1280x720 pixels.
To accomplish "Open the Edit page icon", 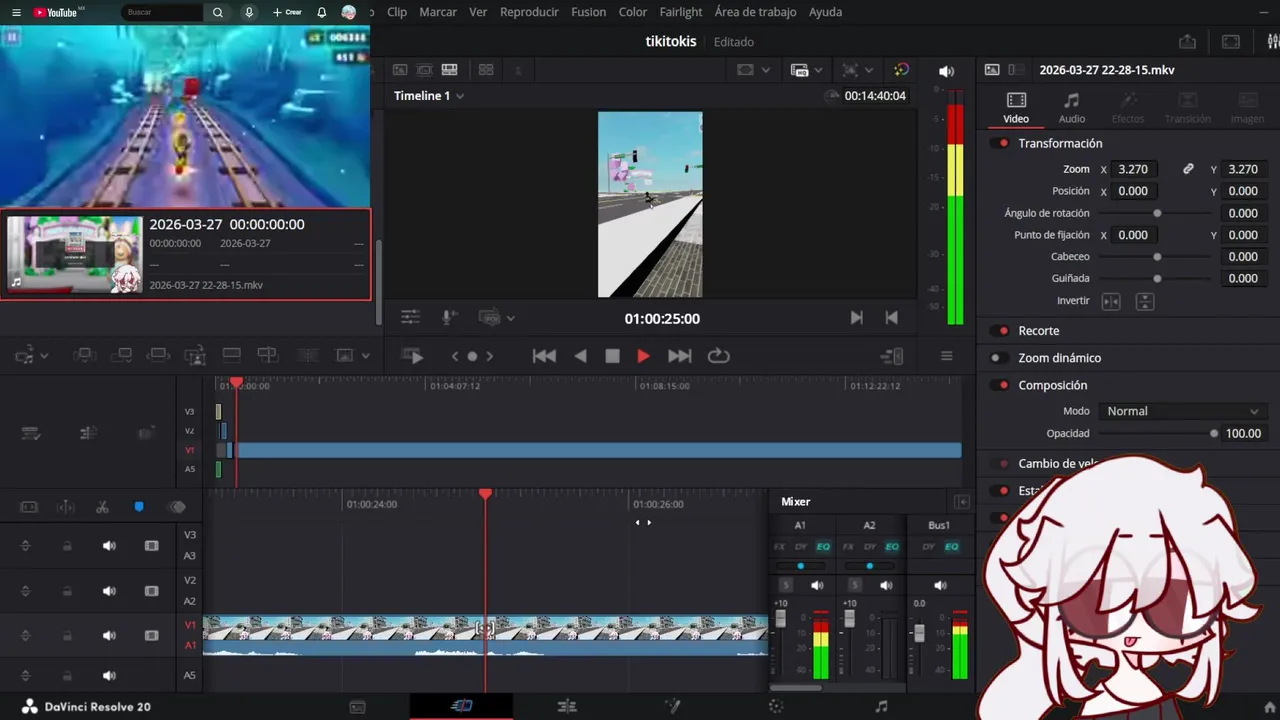I will pos(567,707).
